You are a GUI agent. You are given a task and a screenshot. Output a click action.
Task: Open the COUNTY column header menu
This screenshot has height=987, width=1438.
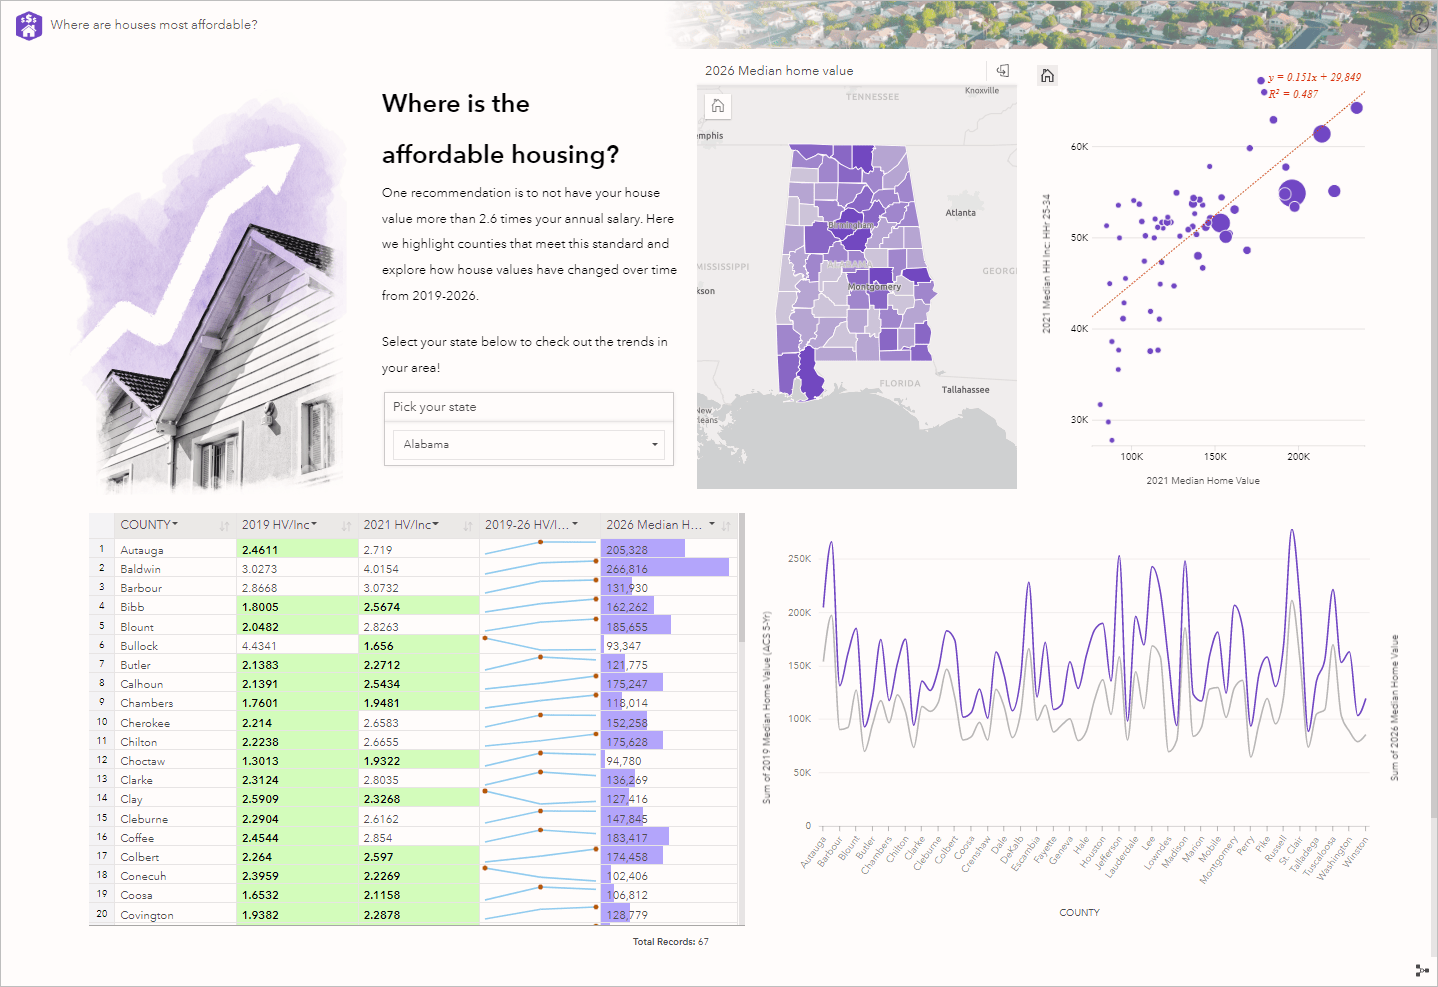point(174,524)
